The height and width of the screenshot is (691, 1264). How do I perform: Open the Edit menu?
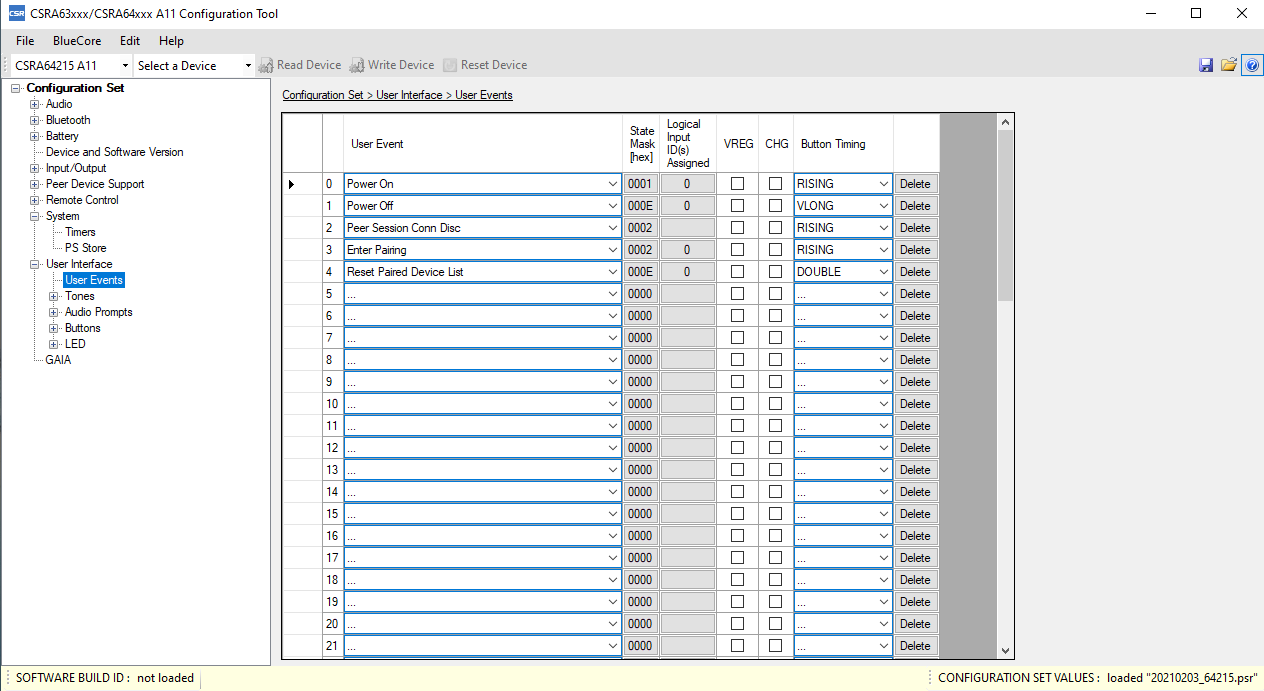pyautogui.click(x=130, y=41)
